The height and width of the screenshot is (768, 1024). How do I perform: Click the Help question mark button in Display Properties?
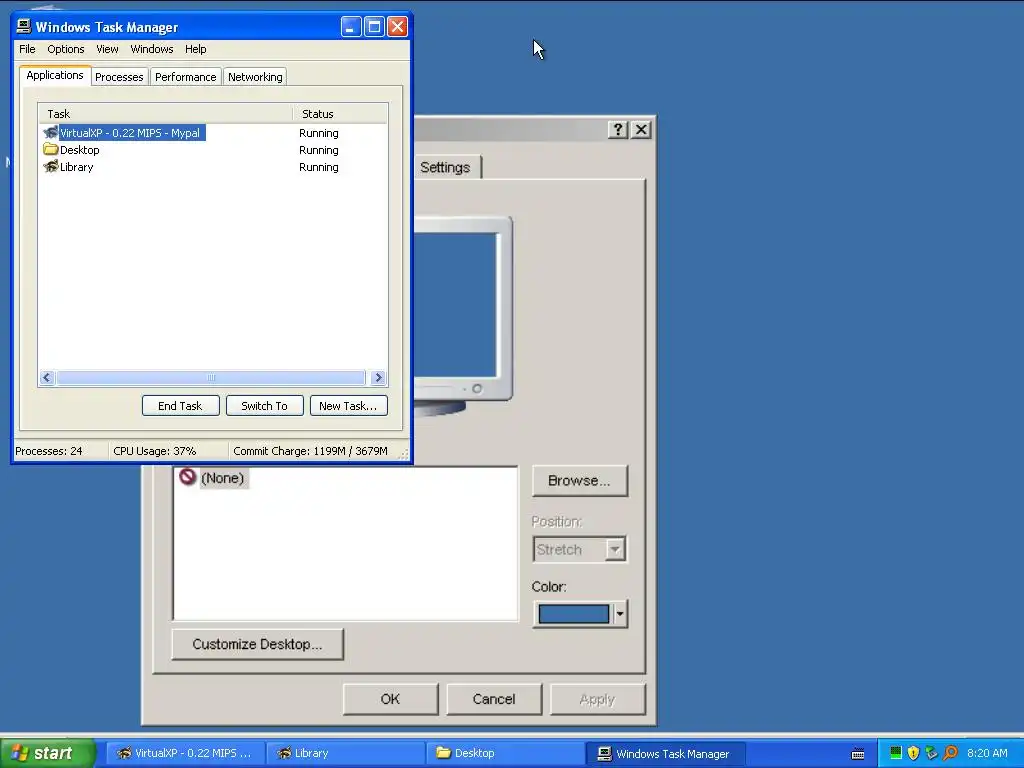[617, 129]
